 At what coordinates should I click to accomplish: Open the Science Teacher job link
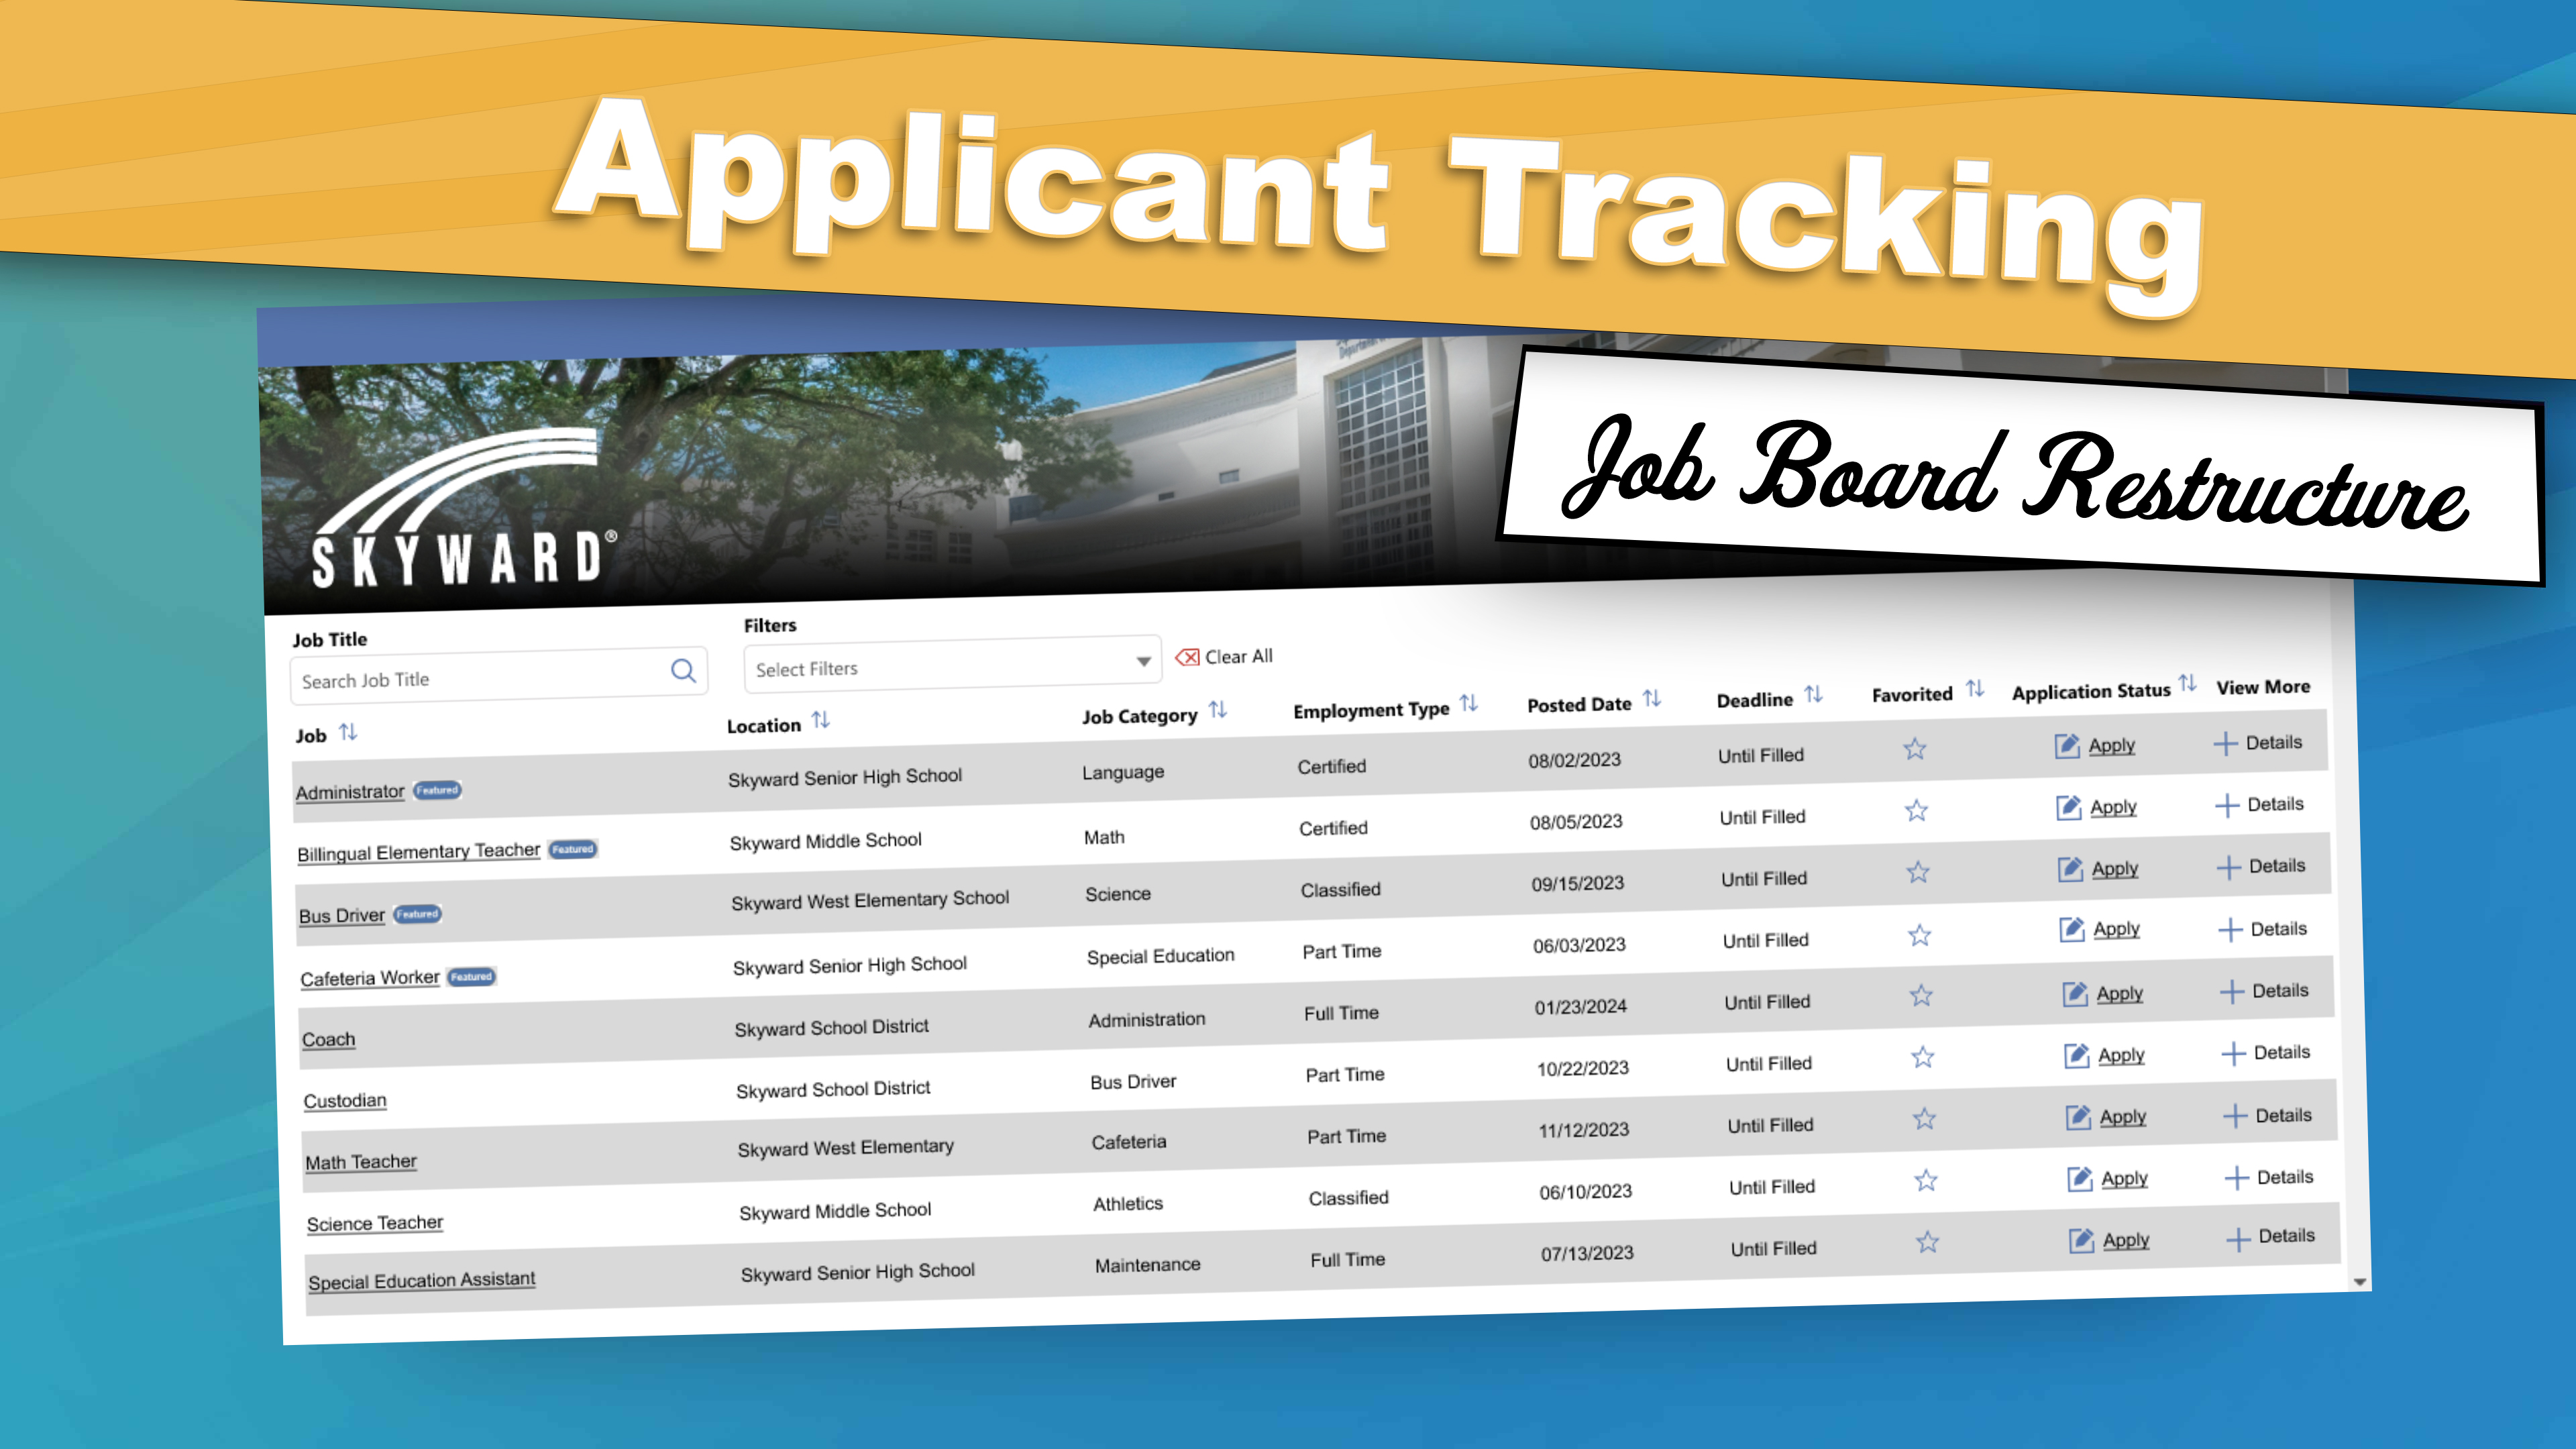click(375, 1224)
